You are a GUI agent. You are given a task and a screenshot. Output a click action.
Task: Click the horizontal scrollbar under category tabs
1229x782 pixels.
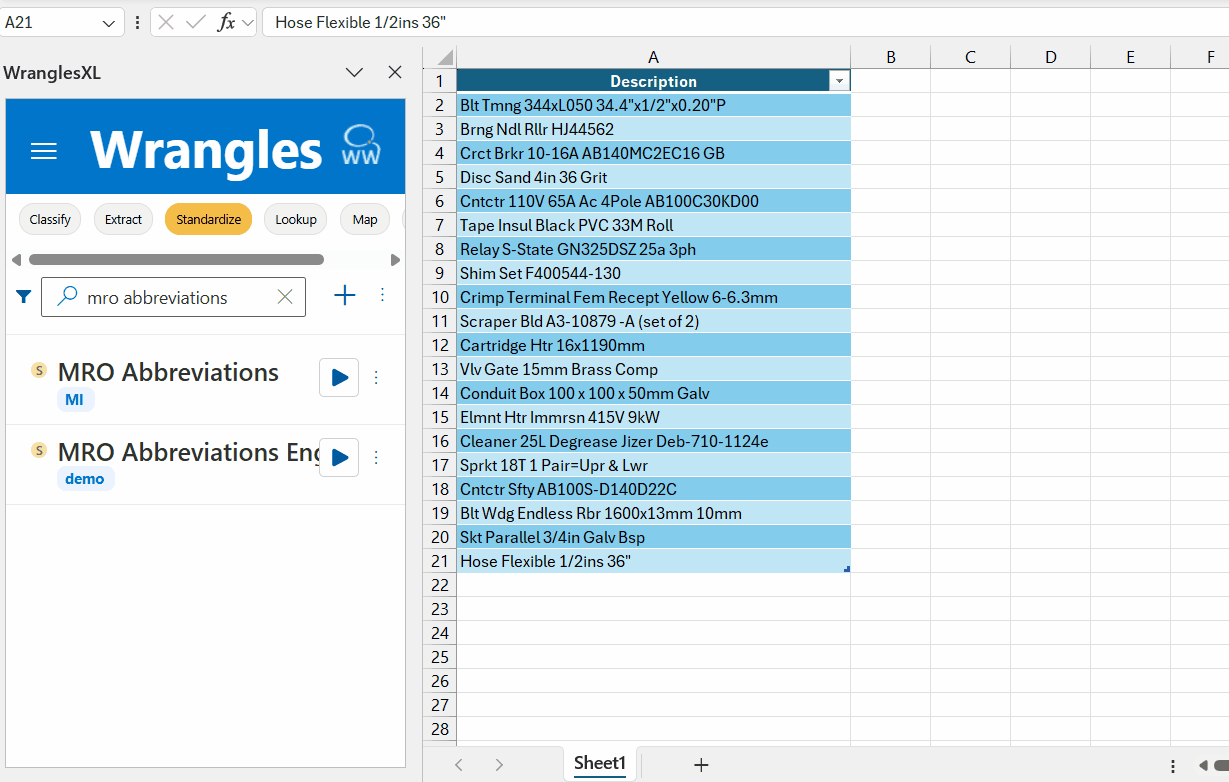(x=176, y=260)
